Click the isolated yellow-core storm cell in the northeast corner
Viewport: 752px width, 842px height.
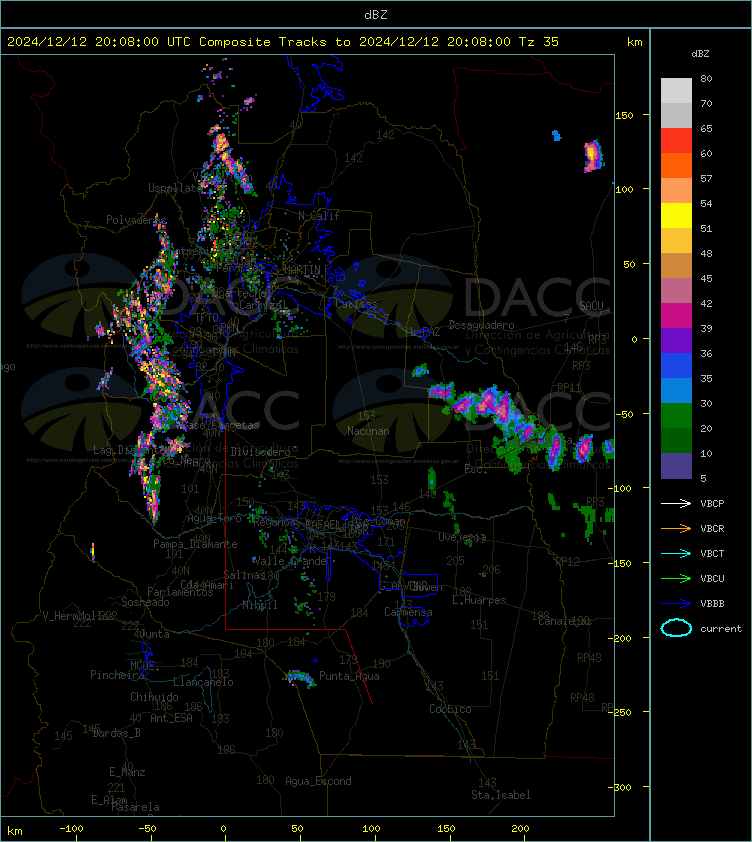[593, 156]
